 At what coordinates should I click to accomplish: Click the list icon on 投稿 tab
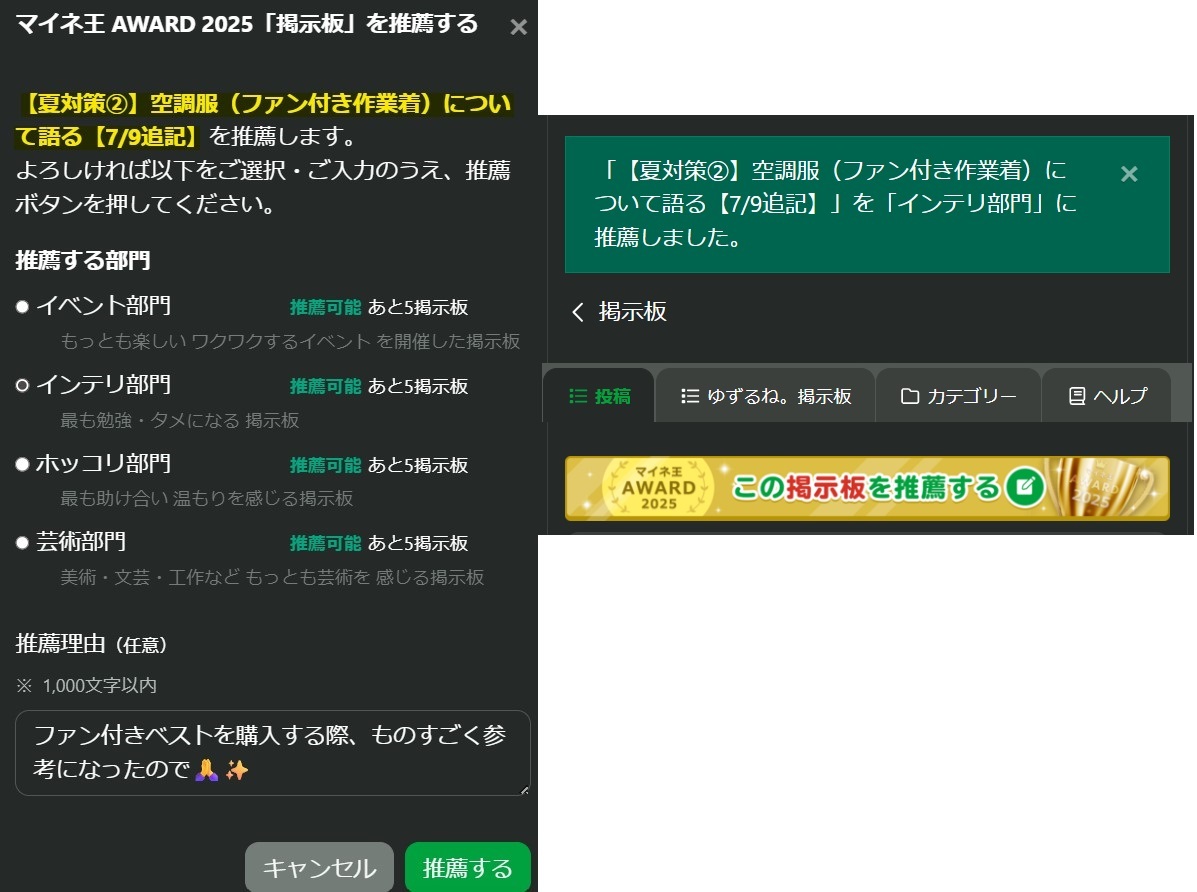pos(577,396)
